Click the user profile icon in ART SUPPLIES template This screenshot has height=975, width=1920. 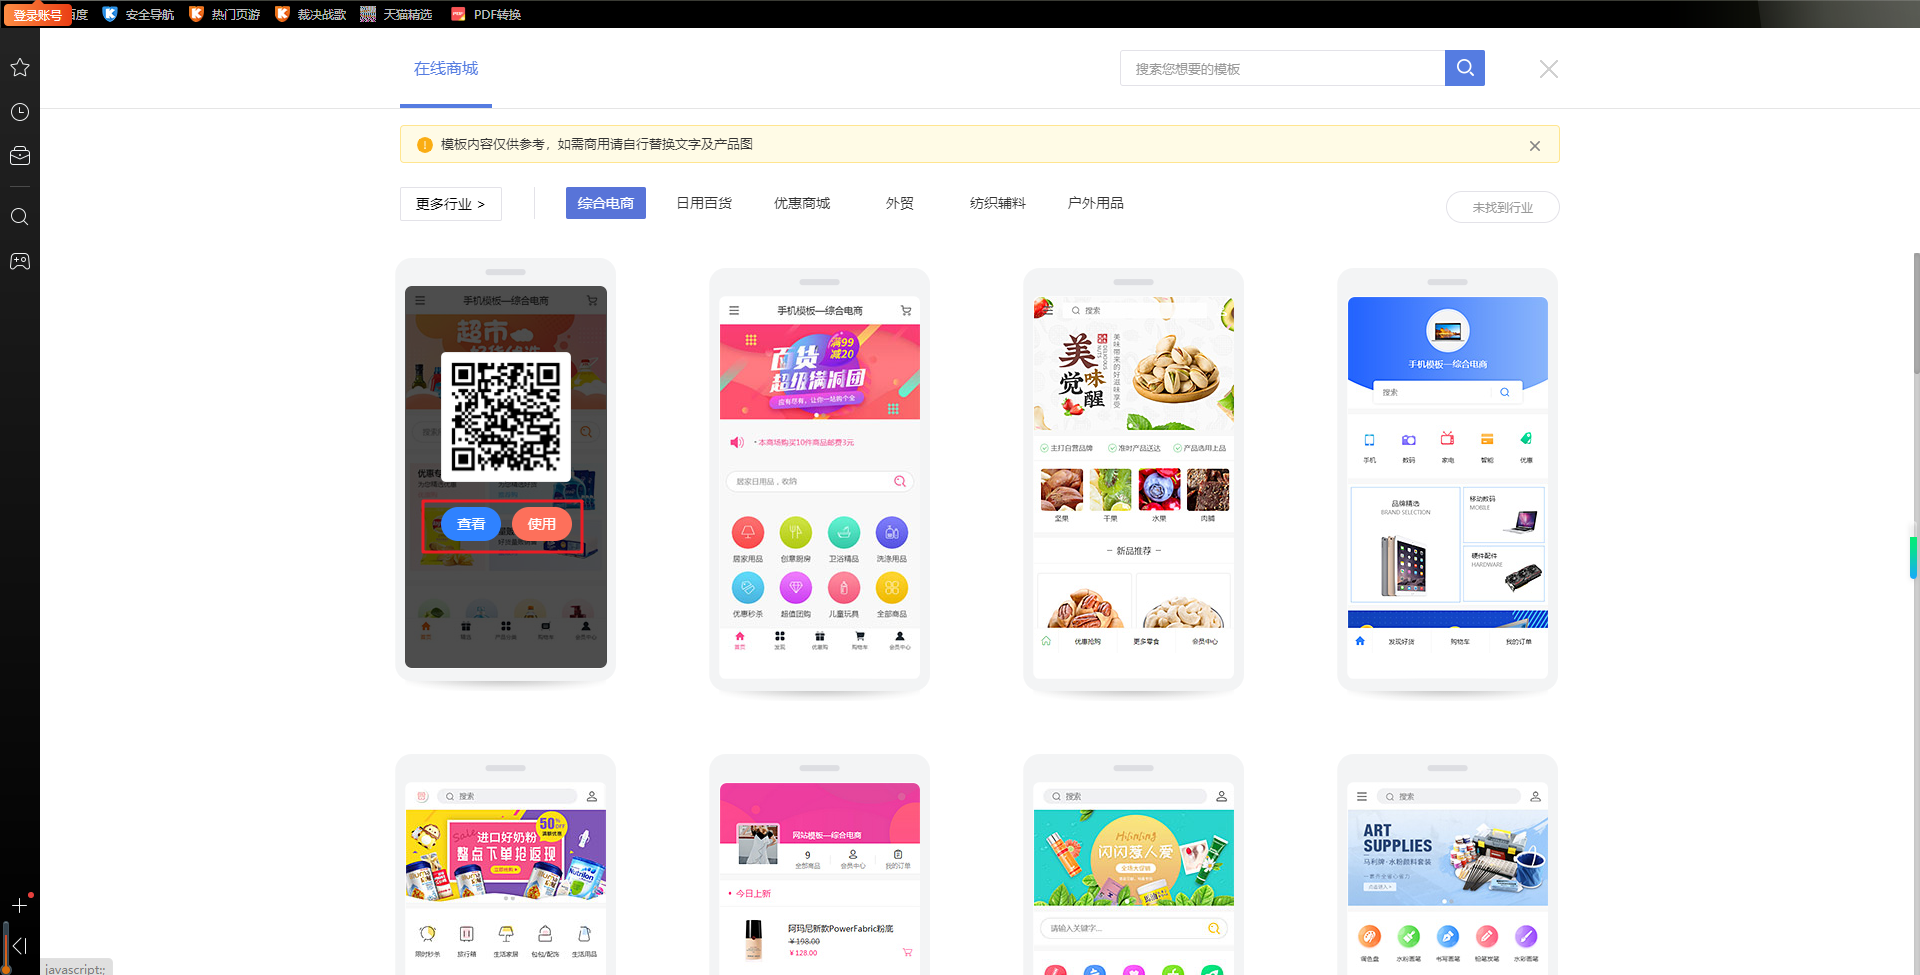pyautogui.click(x=1535, y=797)
